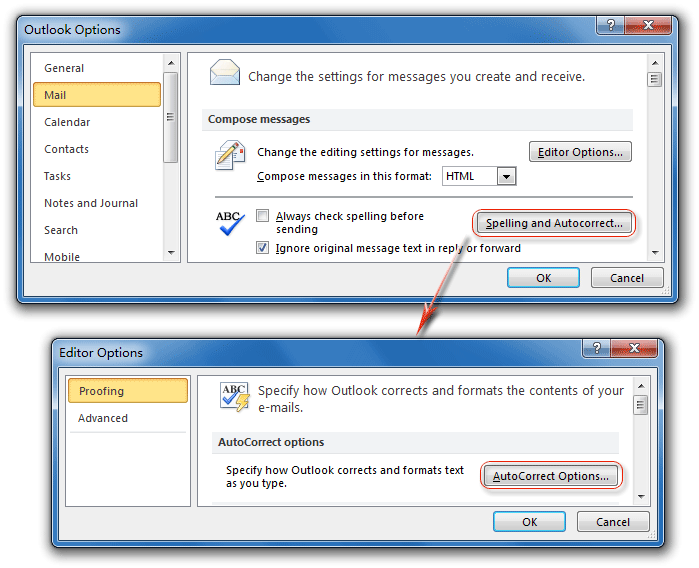Click the envelope mail icon in header
699x568 pixels.
coord(225,75)
